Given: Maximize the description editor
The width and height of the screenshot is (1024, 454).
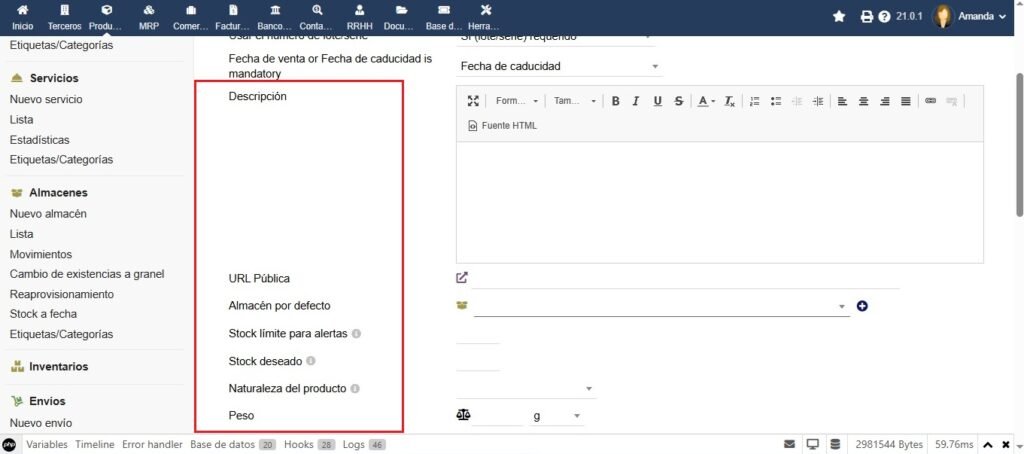Looking at the screenshot, I should pyautogui.click(x=473, y=101).
